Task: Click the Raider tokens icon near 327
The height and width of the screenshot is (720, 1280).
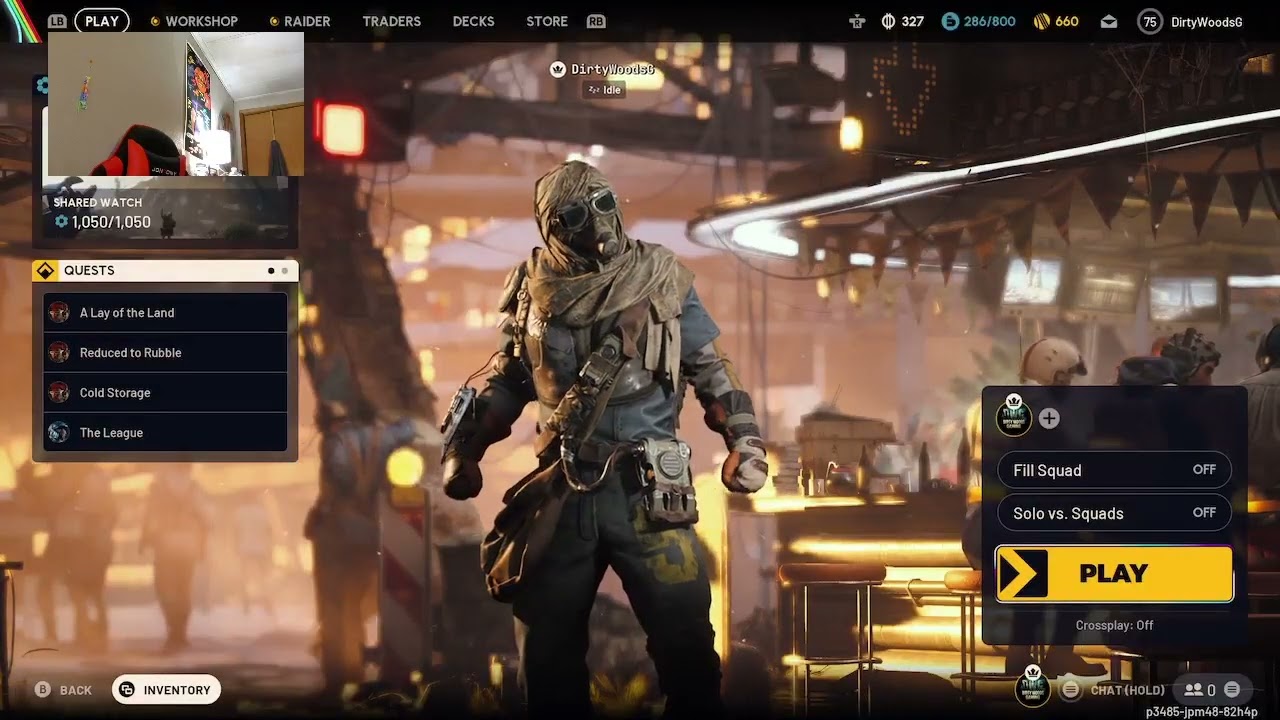Action: (x=888, y=21)
